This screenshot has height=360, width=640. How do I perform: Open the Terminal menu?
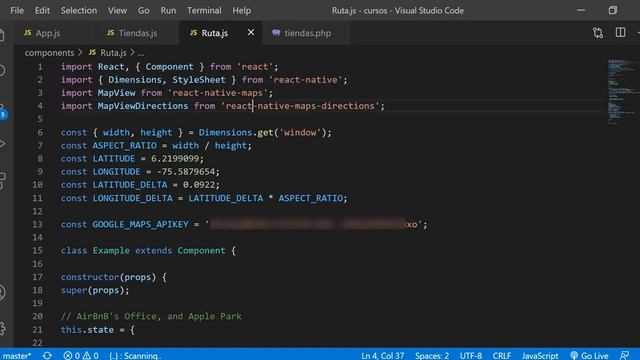point(204,11)
